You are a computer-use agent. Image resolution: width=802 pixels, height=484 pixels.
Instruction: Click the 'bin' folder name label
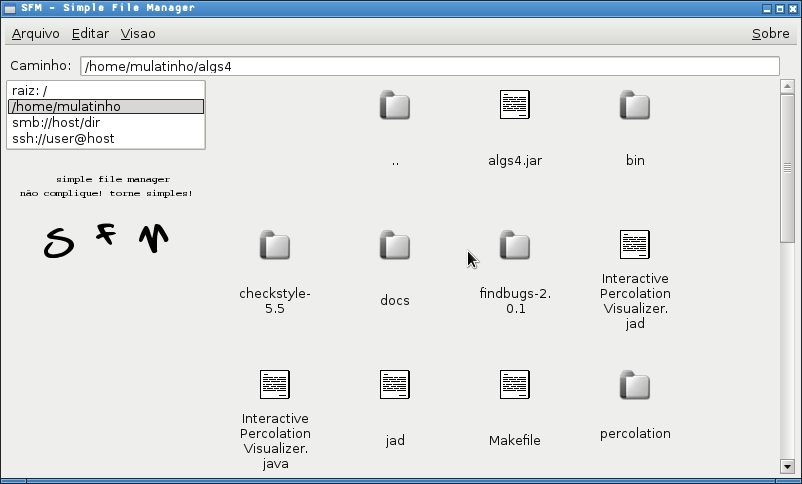coord(635,161)
